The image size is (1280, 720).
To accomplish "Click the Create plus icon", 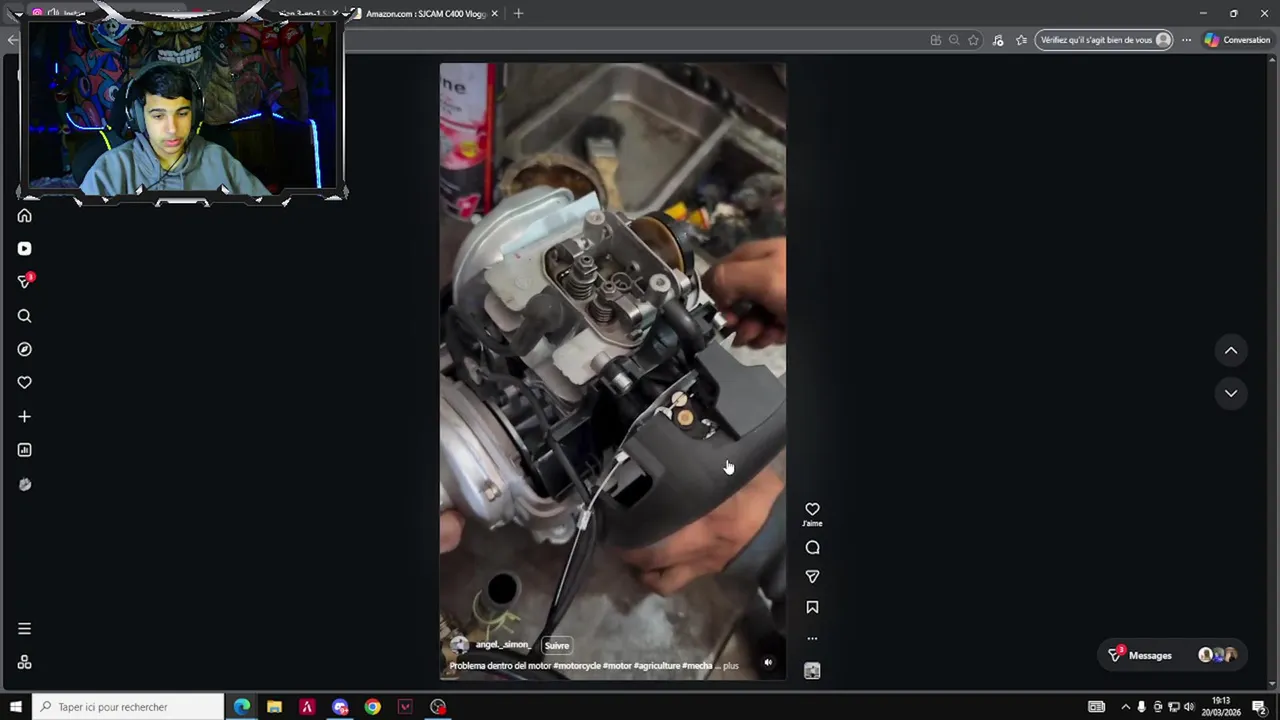I will (24, 416).
